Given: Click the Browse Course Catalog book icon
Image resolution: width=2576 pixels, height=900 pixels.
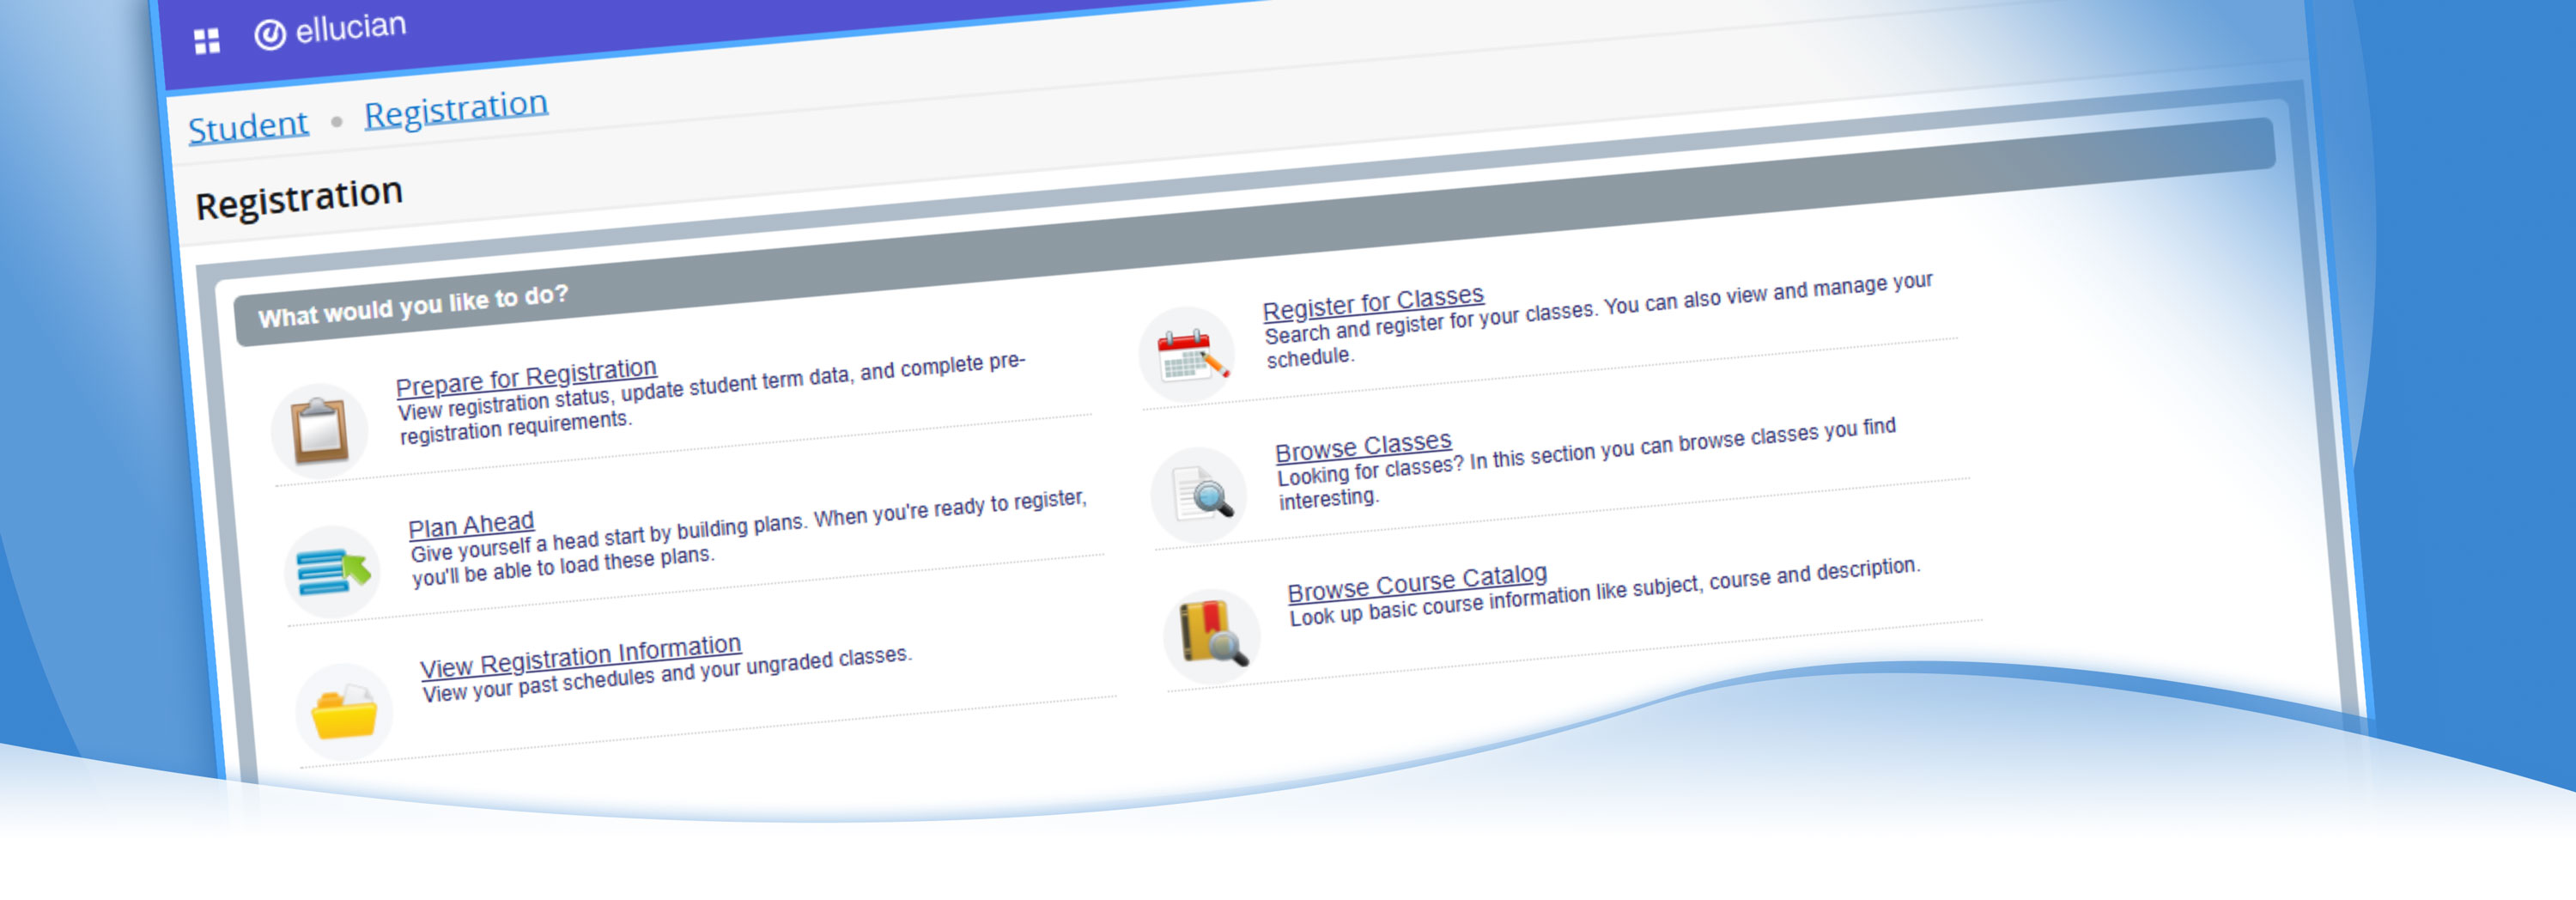Looking at the screenshot, I should click(1212, 636).
